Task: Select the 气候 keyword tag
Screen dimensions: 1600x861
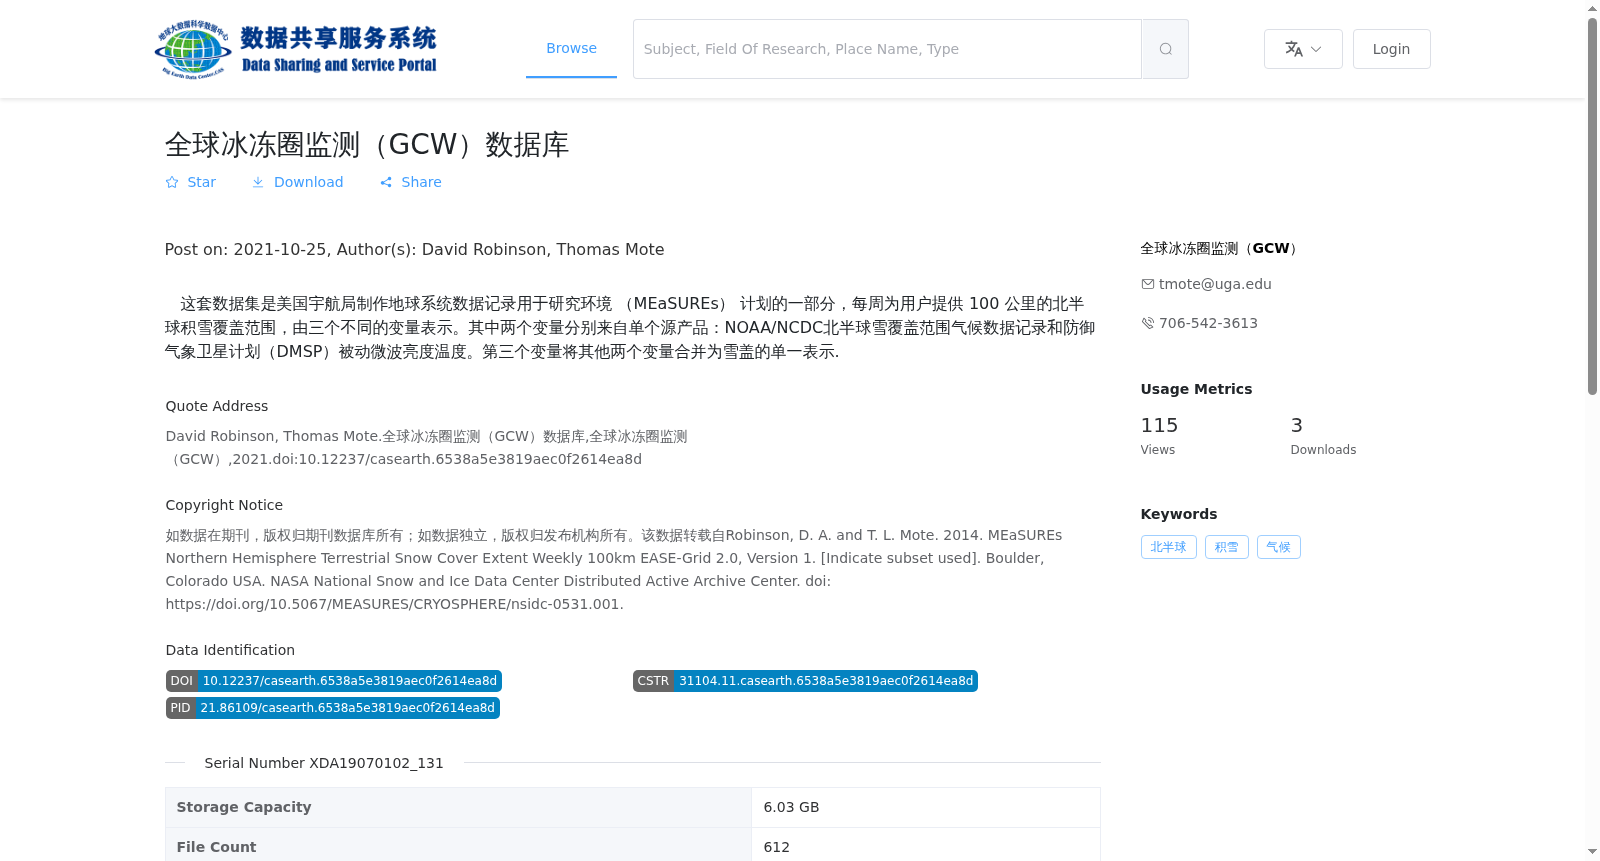Action: pyautogui.click(x=1279, y=547)
